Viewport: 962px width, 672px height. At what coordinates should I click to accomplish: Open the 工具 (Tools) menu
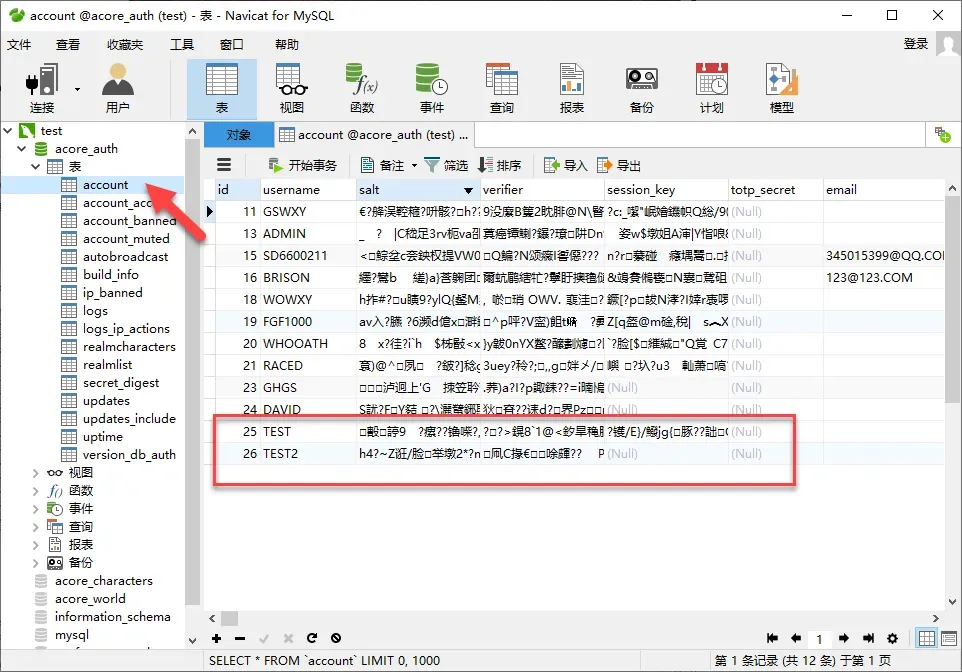[181, 44]
